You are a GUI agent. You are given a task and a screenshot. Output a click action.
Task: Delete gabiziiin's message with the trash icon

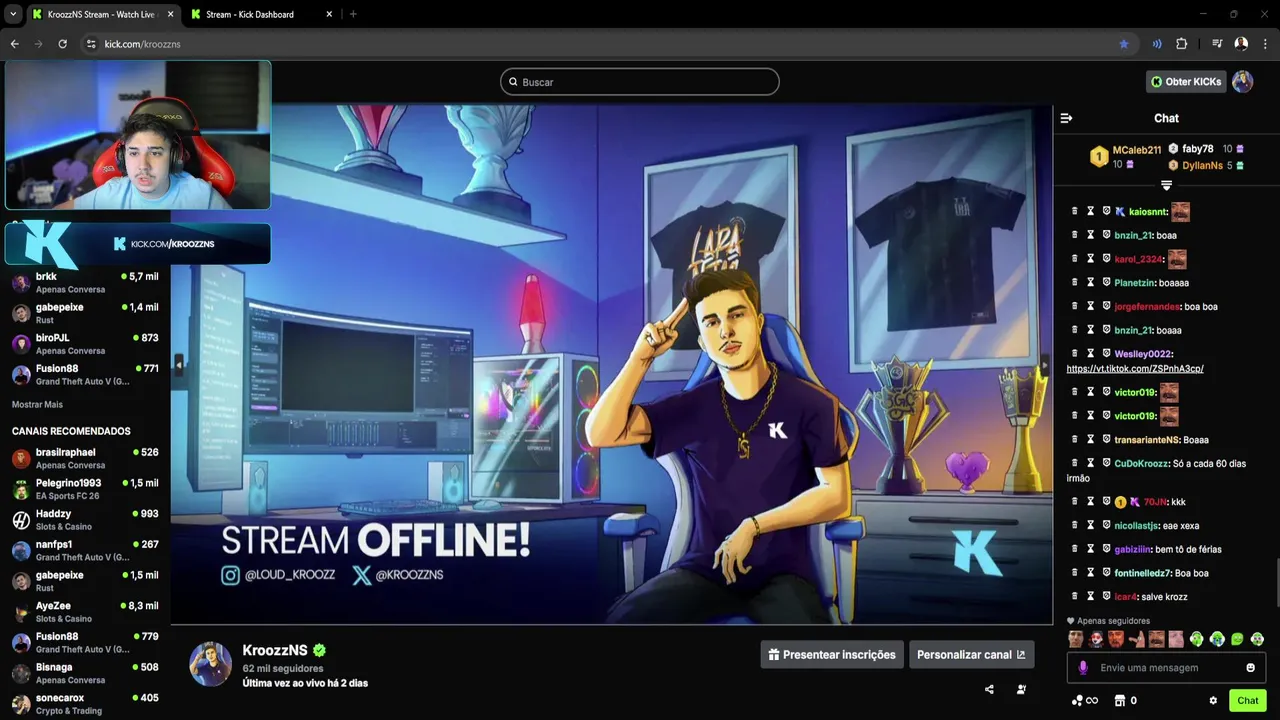coord(1075,550)
